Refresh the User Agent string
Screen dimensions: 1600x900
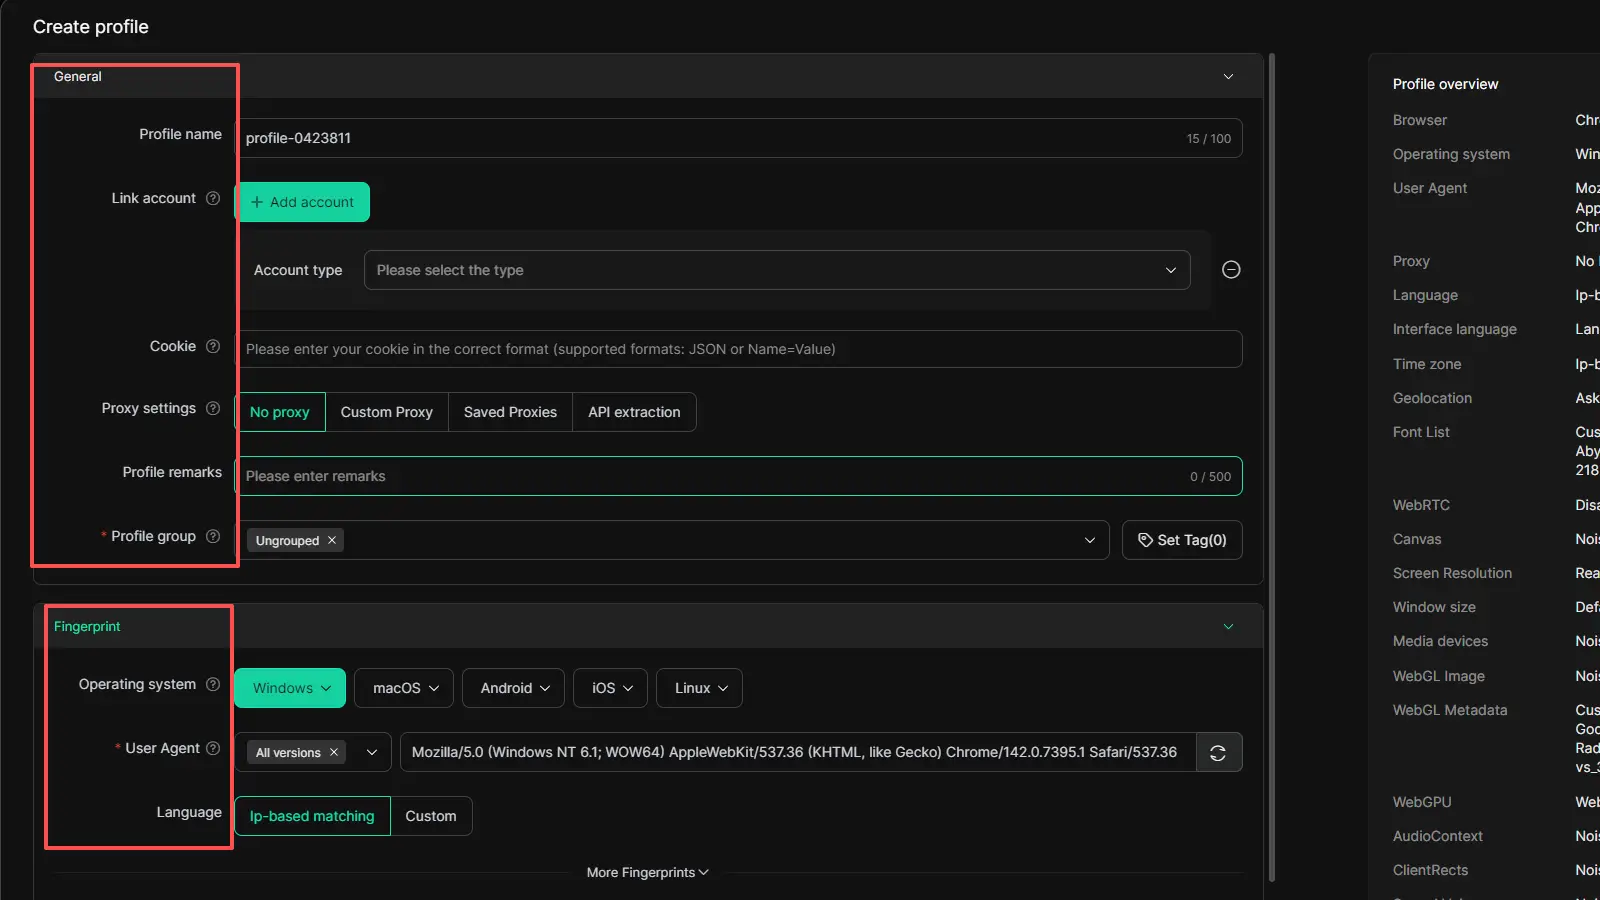pyautogui.click(x=1218, y=753)
